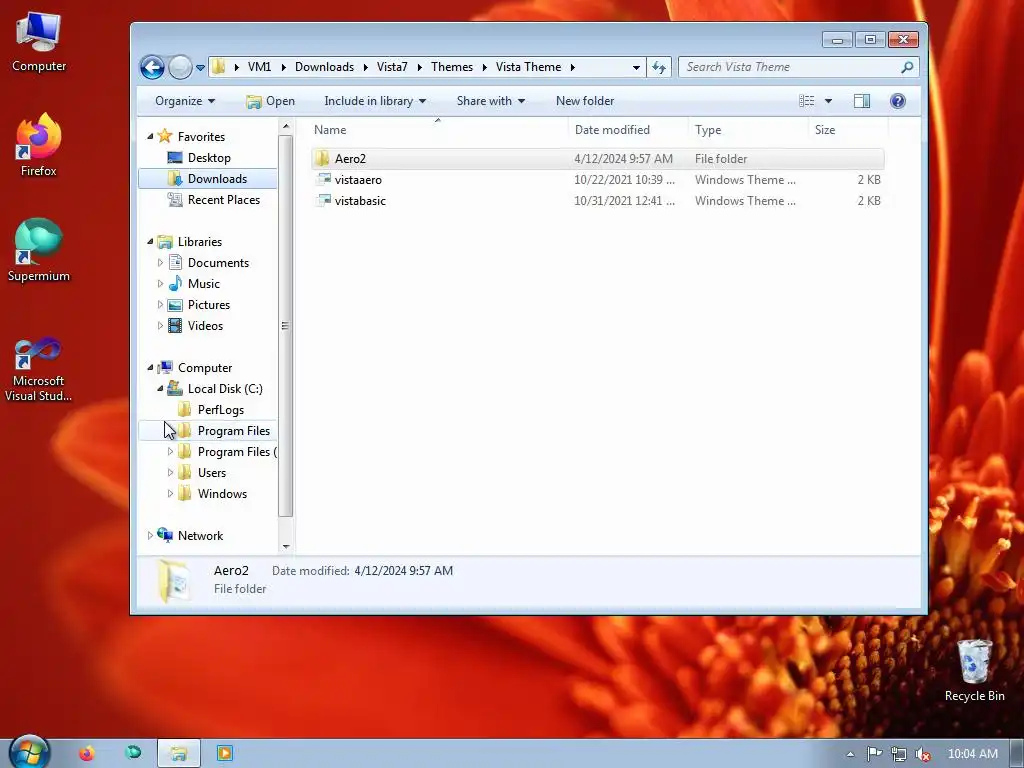Click the refresh button beside address bar
The image size is (1024, 768).
pos(659,67)
